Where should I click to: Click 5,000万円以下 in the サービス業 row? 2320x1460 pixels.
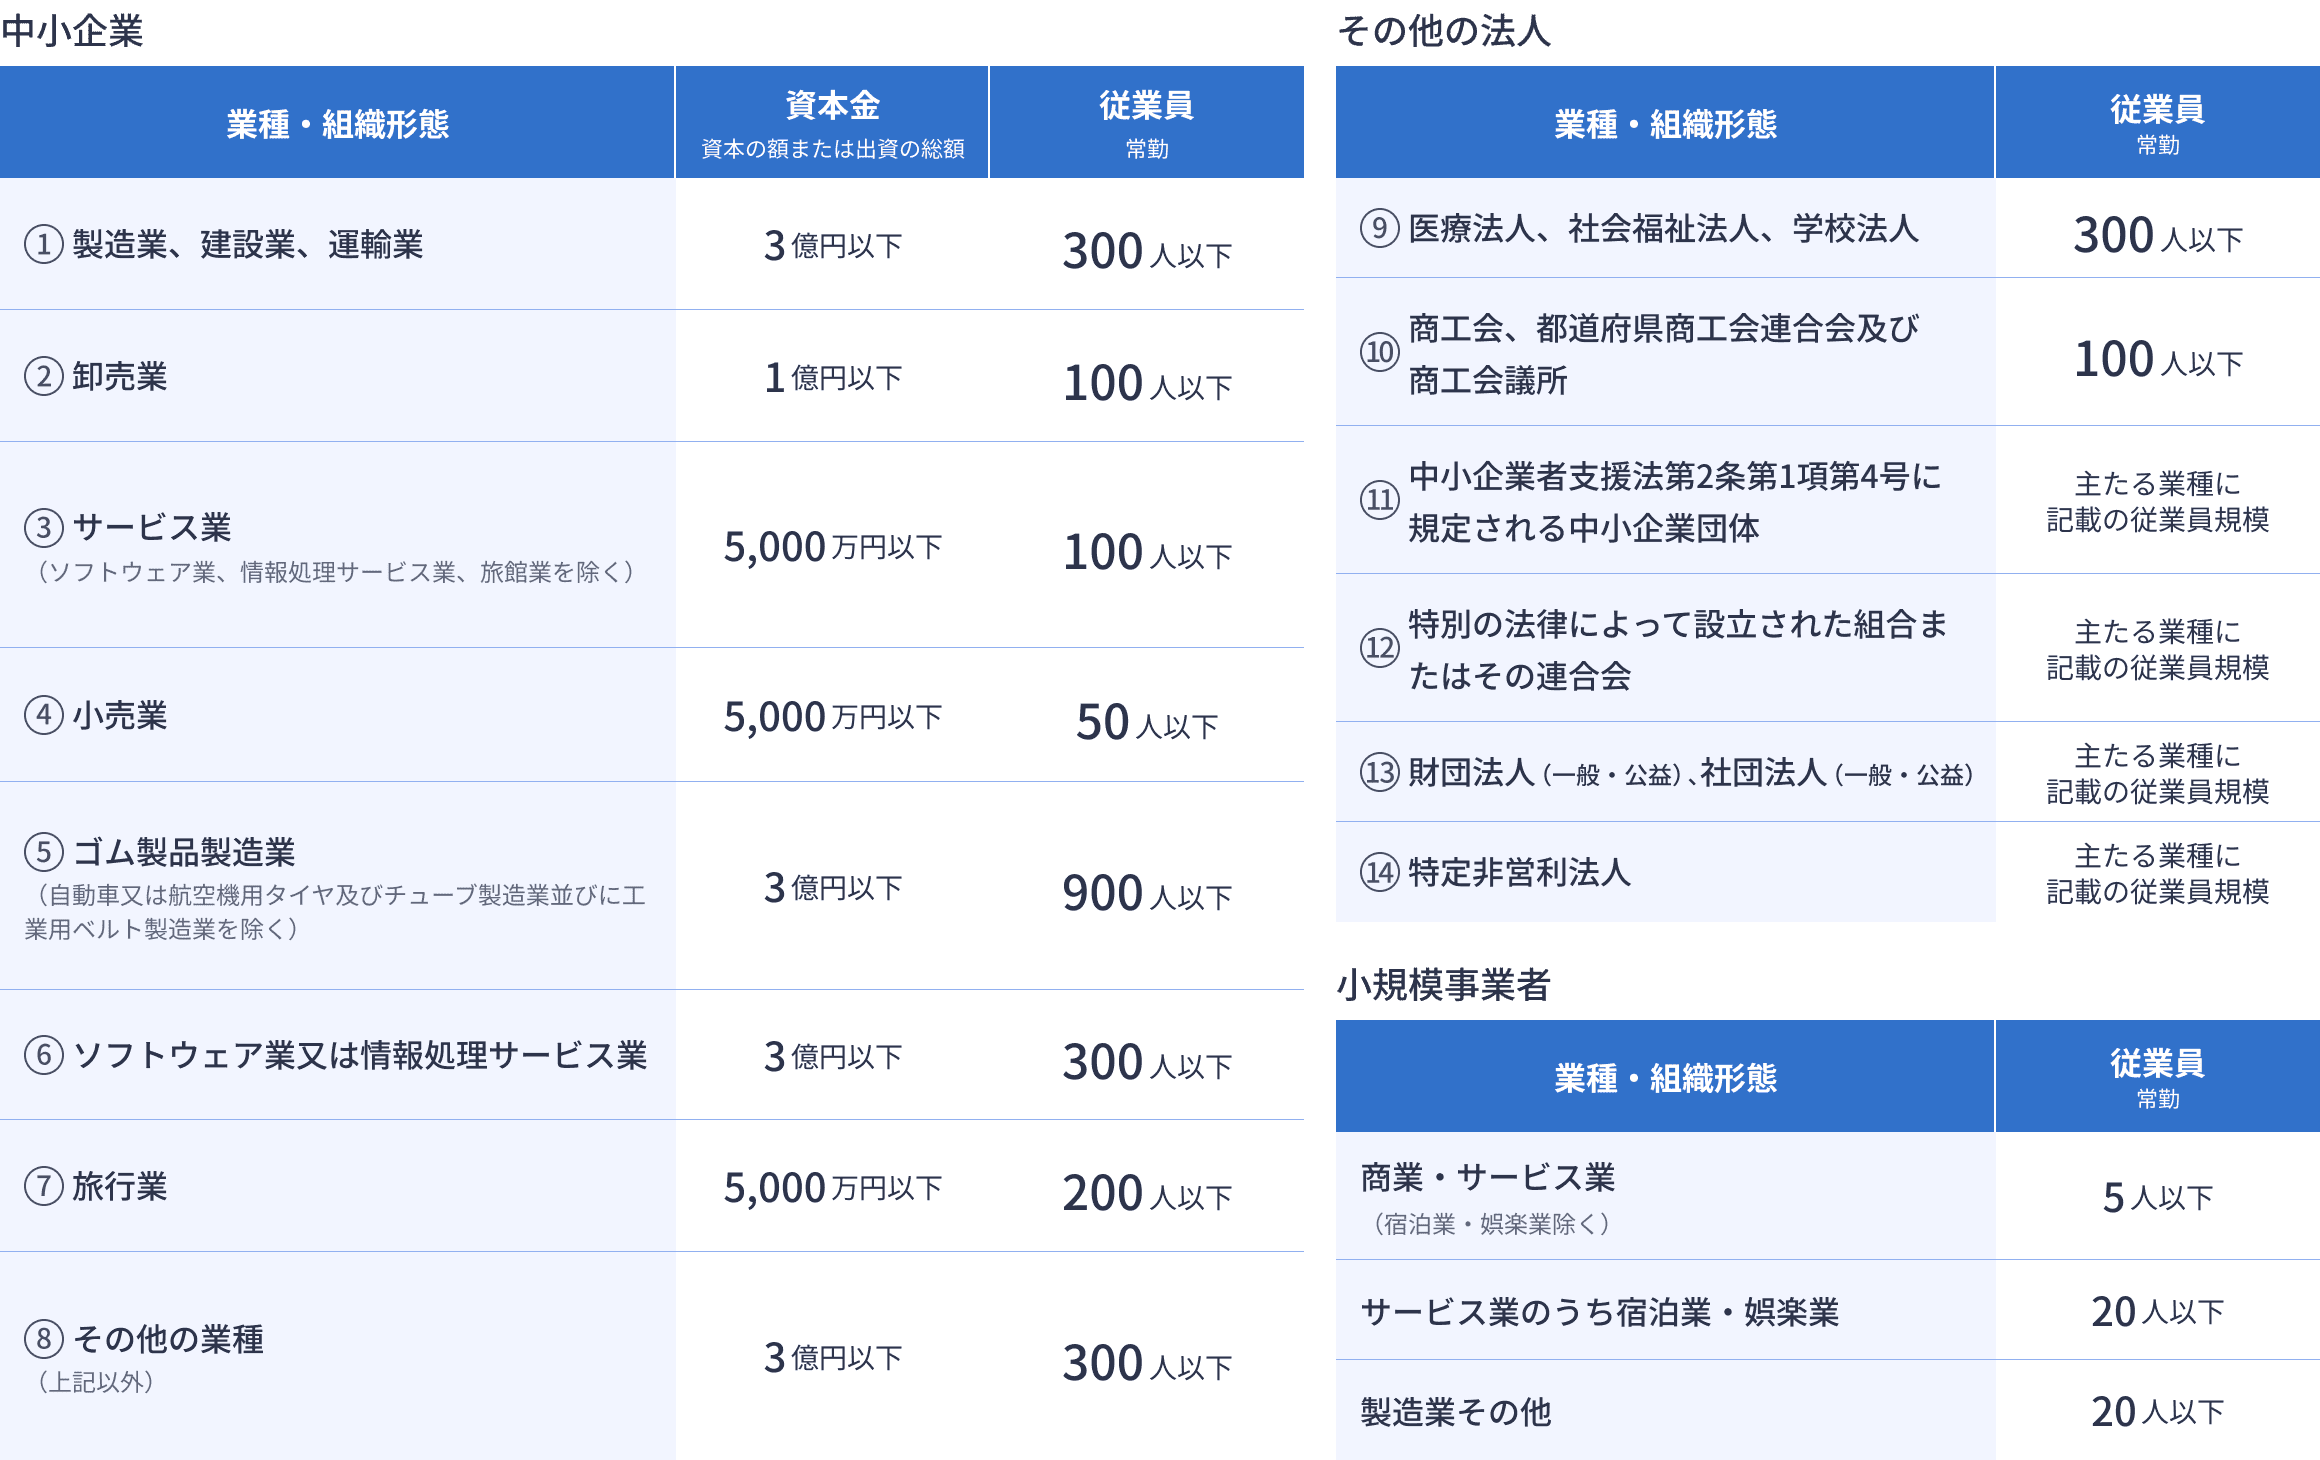[832, 547]
